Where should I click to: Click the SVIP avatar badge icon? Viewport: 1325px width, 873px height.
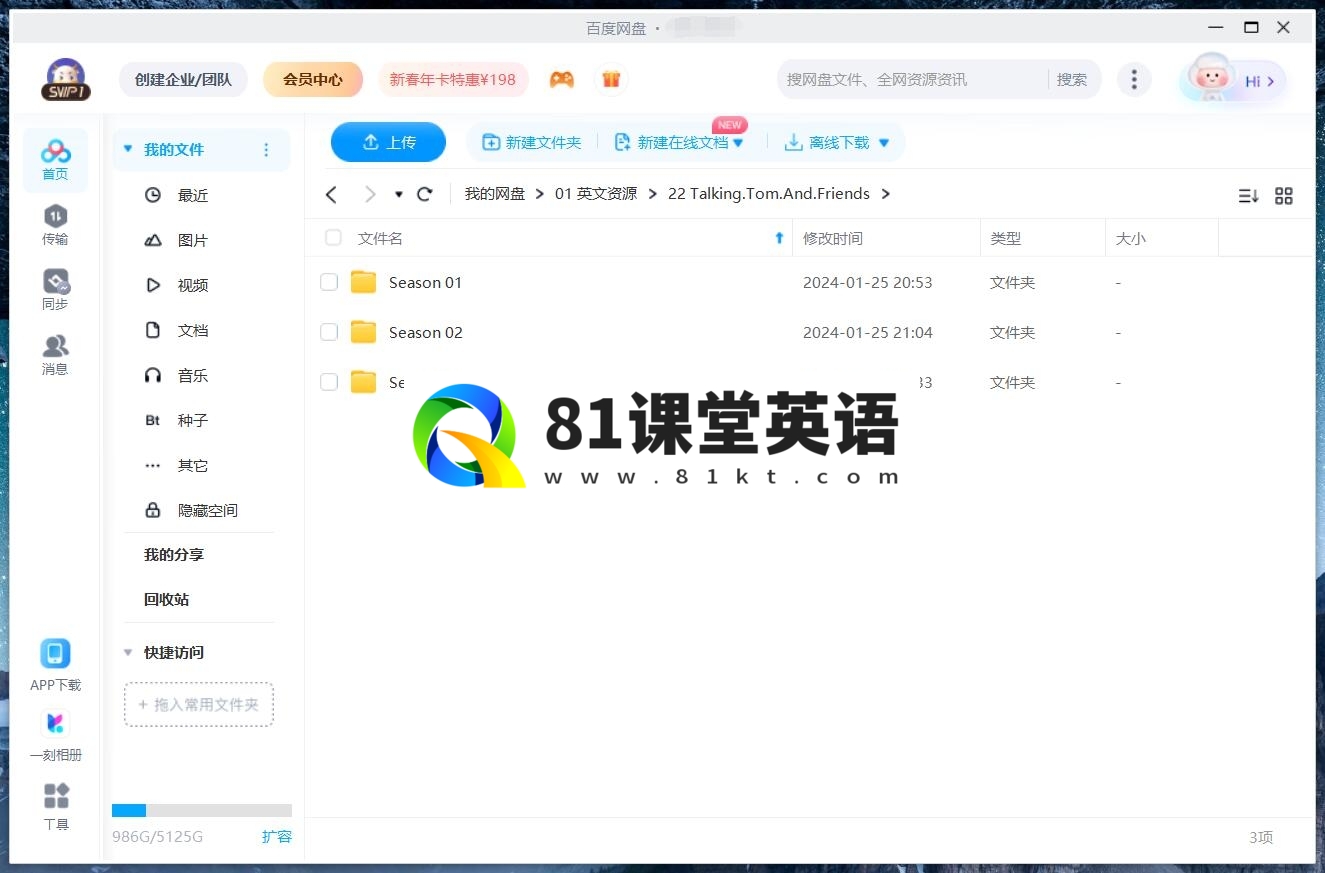pos(66,80)
